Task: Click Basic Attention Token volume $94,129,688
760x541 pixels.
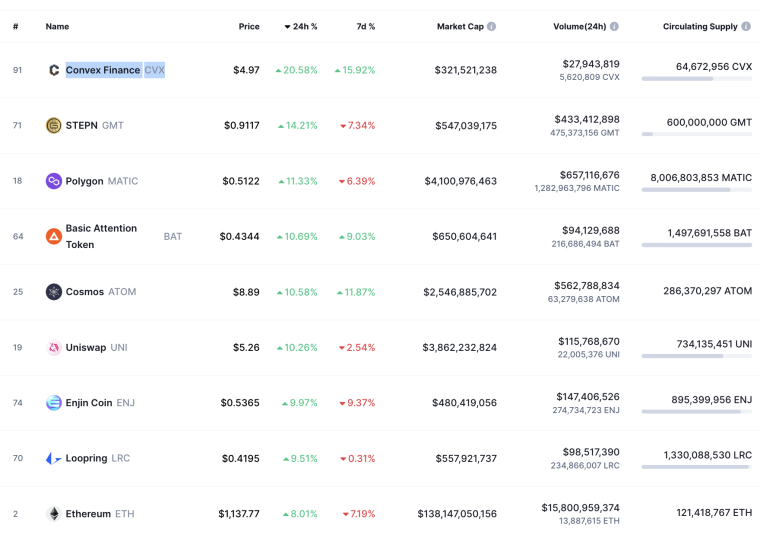Action: pyautogui.click(x=591, y=230)
